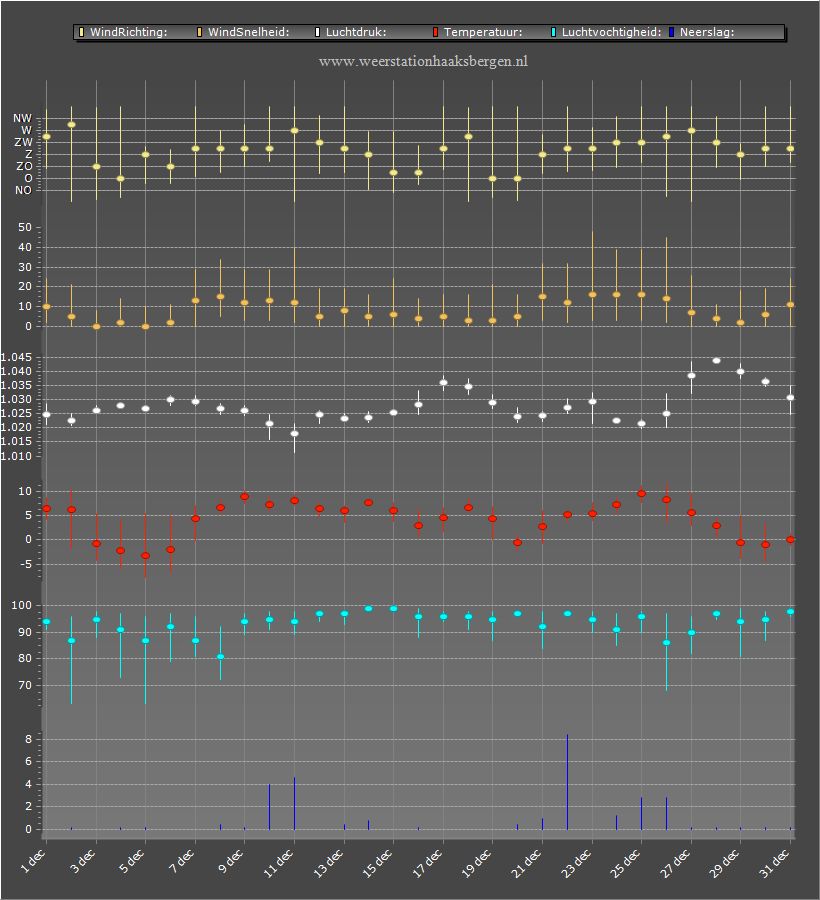Select the Temperatuur legend label
The height and width of the screenshot is (900, 820).
click(x=483, y=32)
